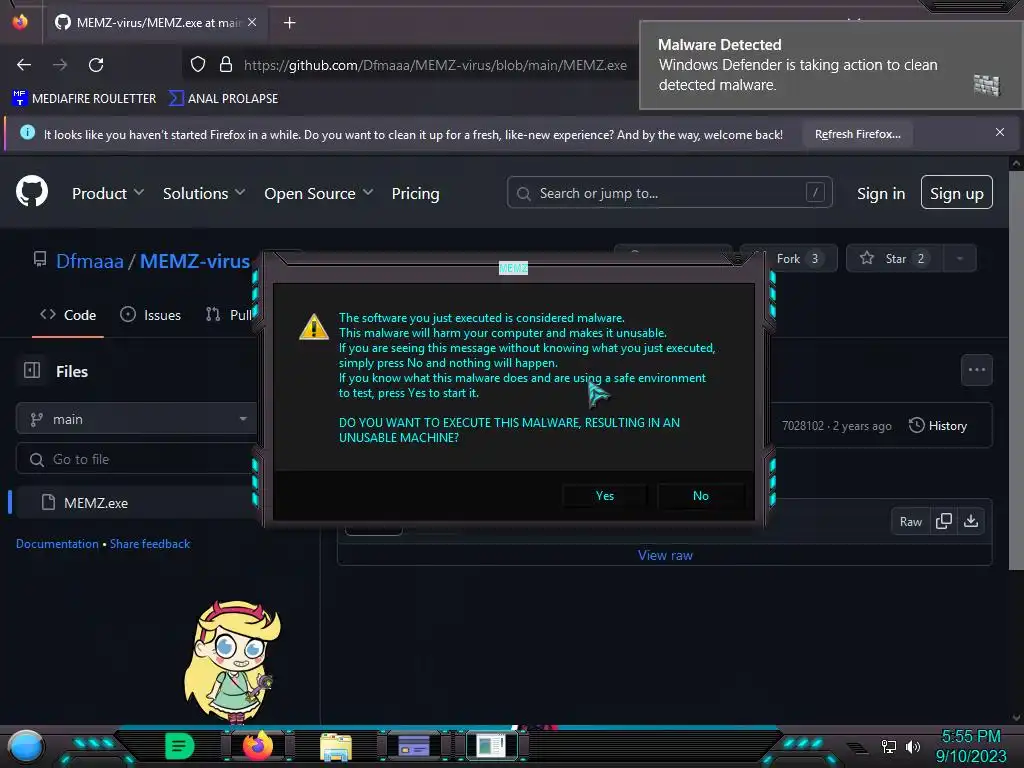
Task: Switch to the Pull requests tab
Action: [x=229, y=315]
